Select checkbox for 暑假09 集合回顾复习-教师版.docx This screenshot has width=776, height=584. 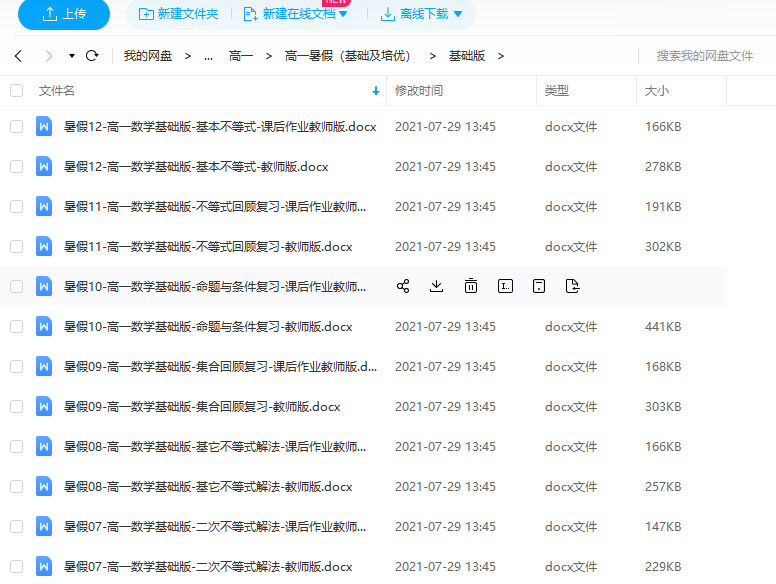16,407
